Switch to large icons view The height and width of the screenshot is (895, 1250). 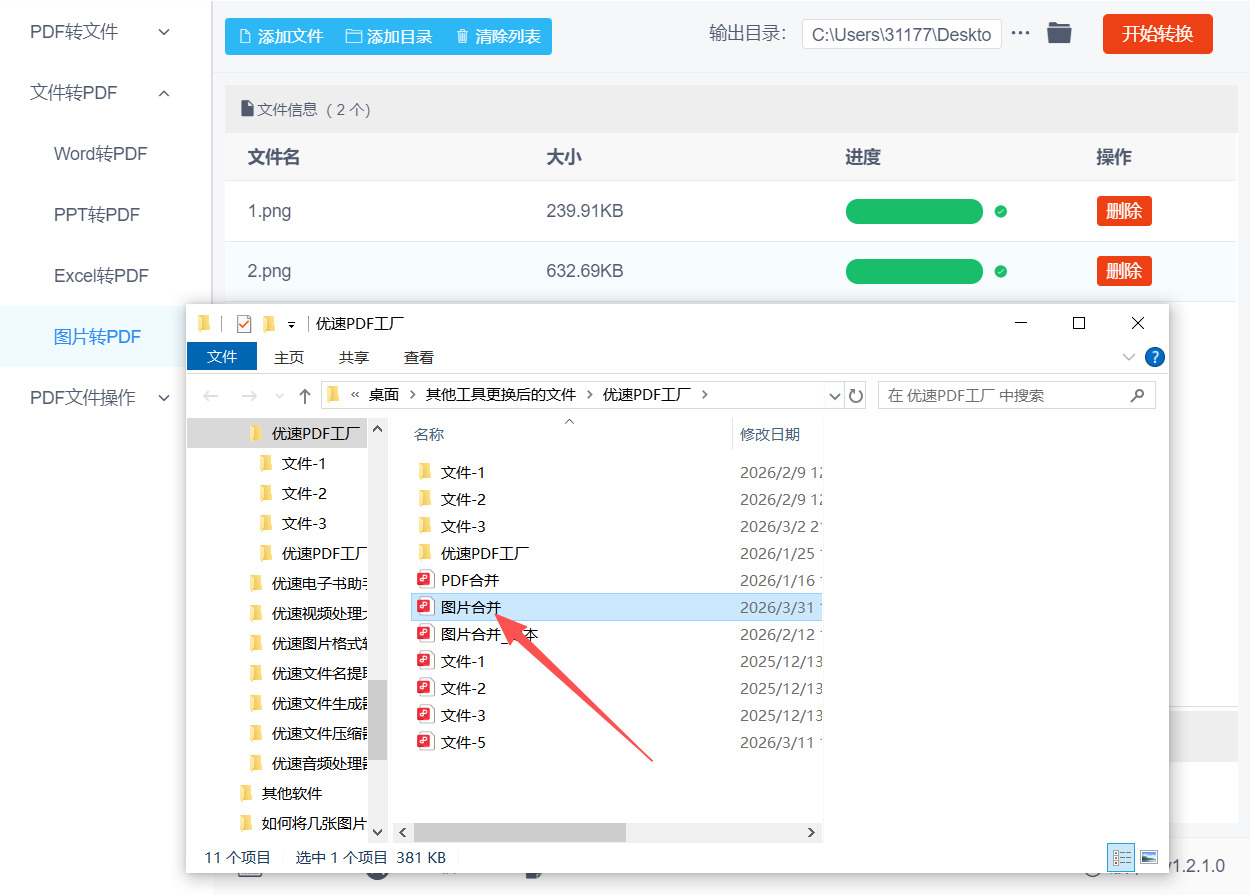[x=1148, y=857]
